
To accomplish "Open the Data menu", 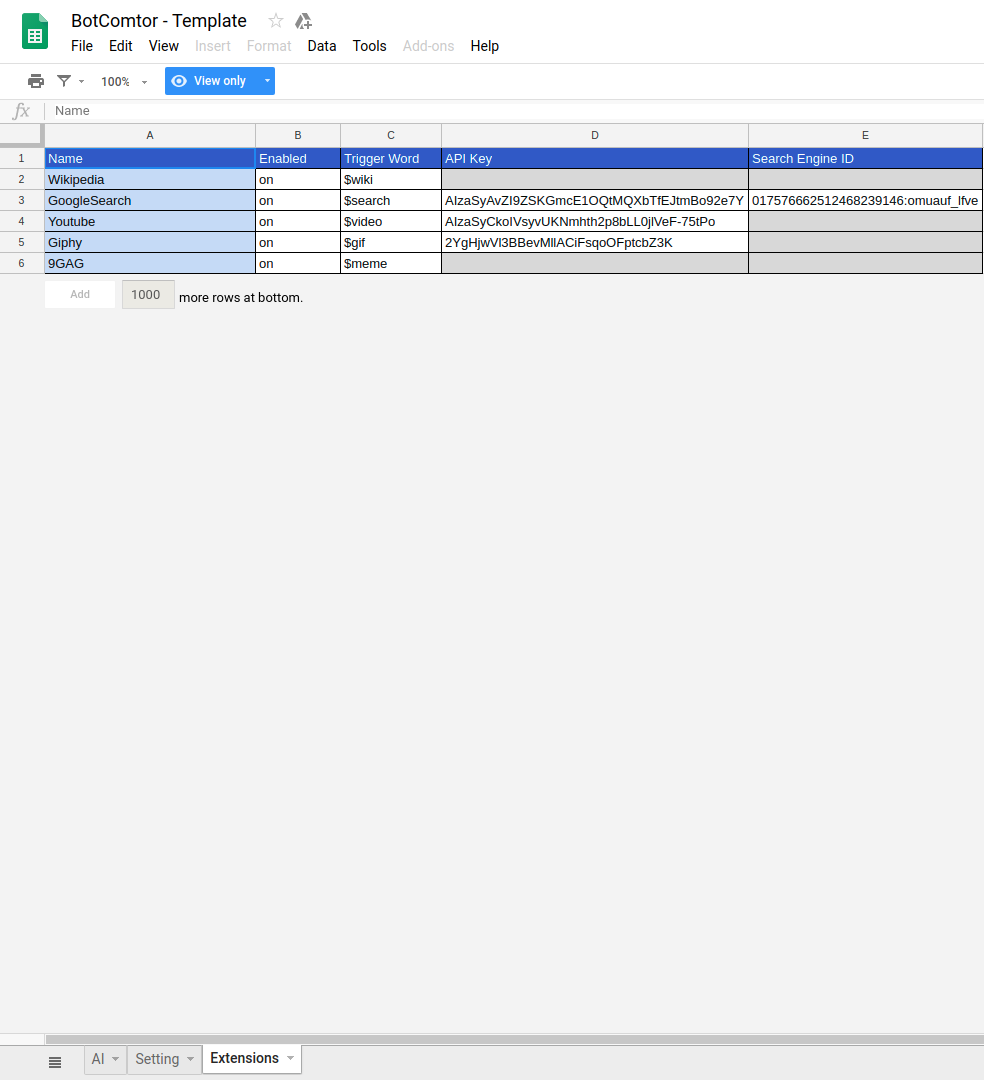I will click(x=322, y=46).
